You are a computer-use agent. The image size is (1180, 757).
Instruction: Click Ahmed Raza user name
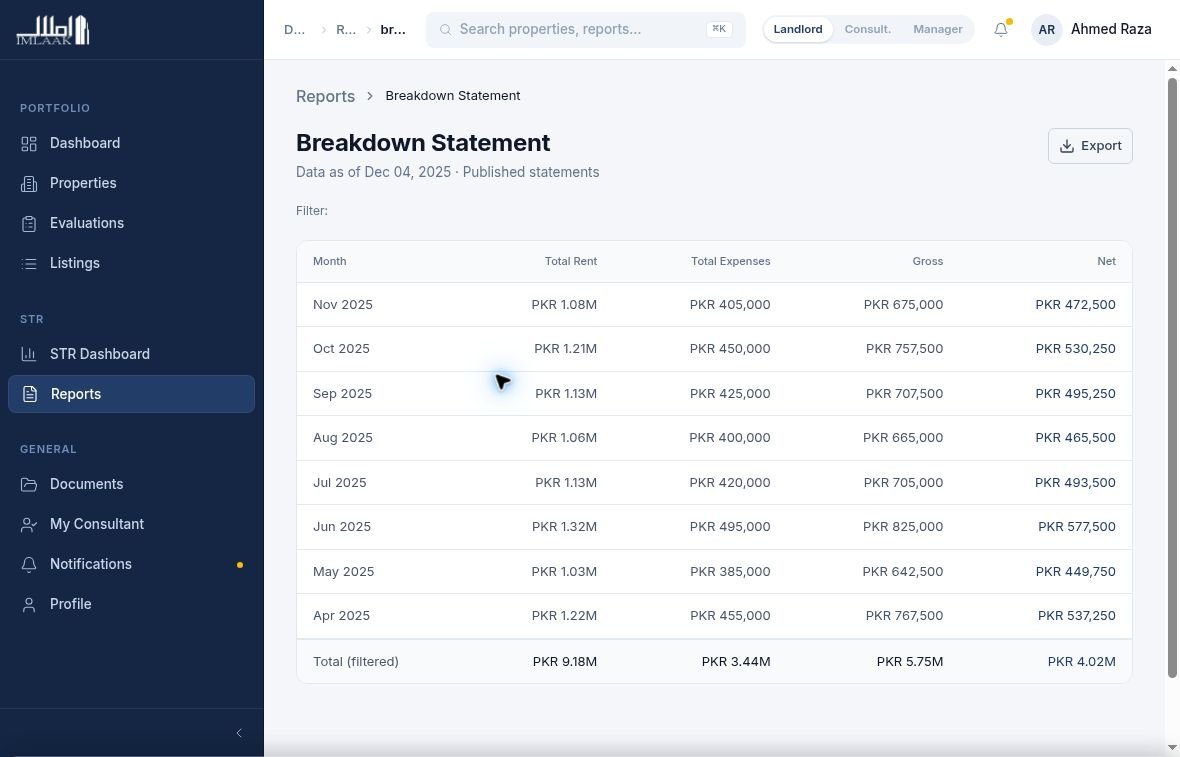pyautogui.click(x=1111, y=29)
